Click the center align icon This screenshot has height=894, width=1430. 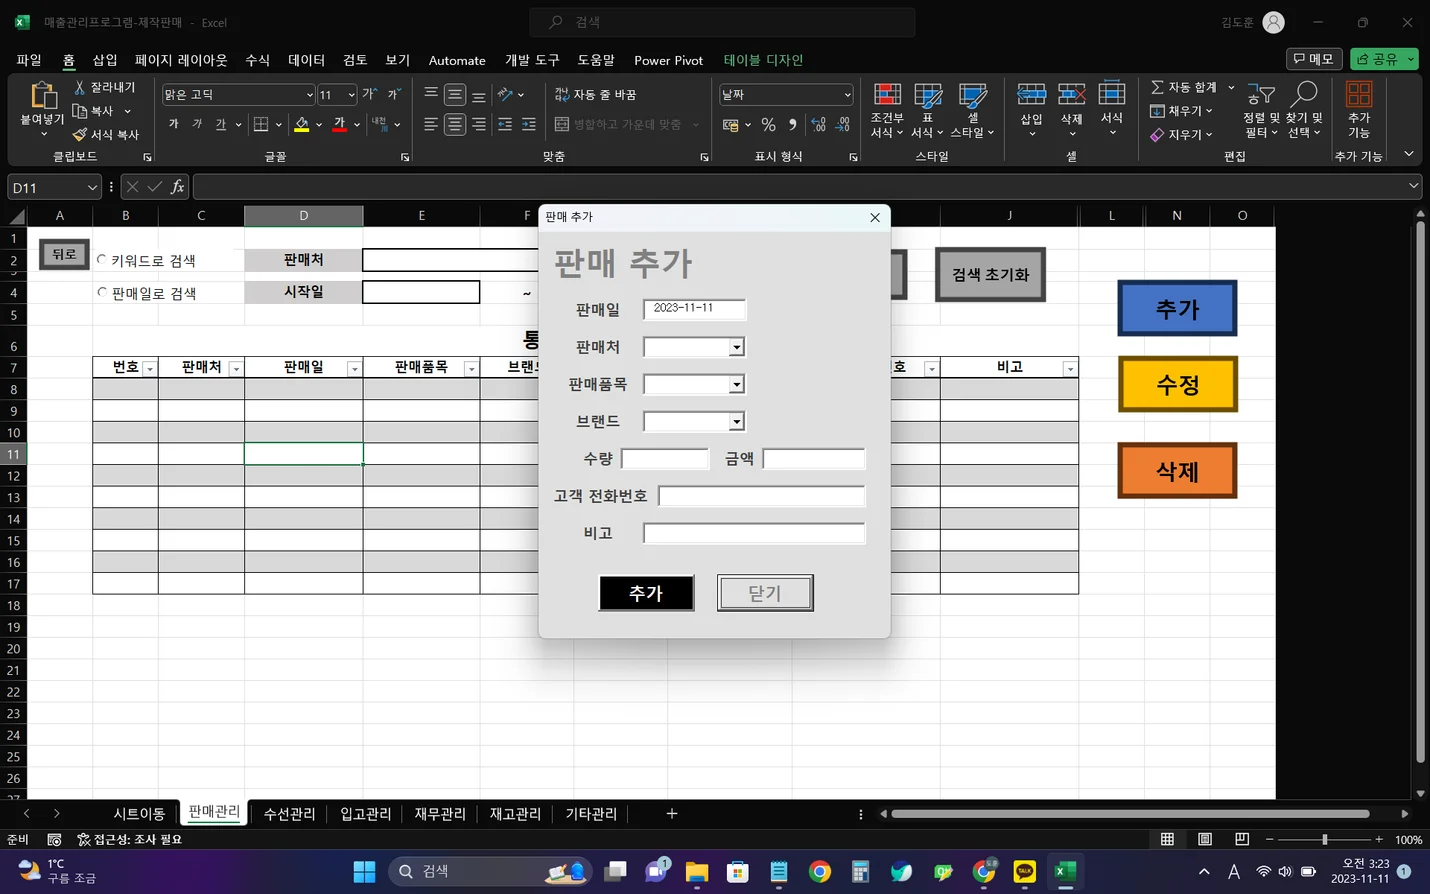[455, 124]
